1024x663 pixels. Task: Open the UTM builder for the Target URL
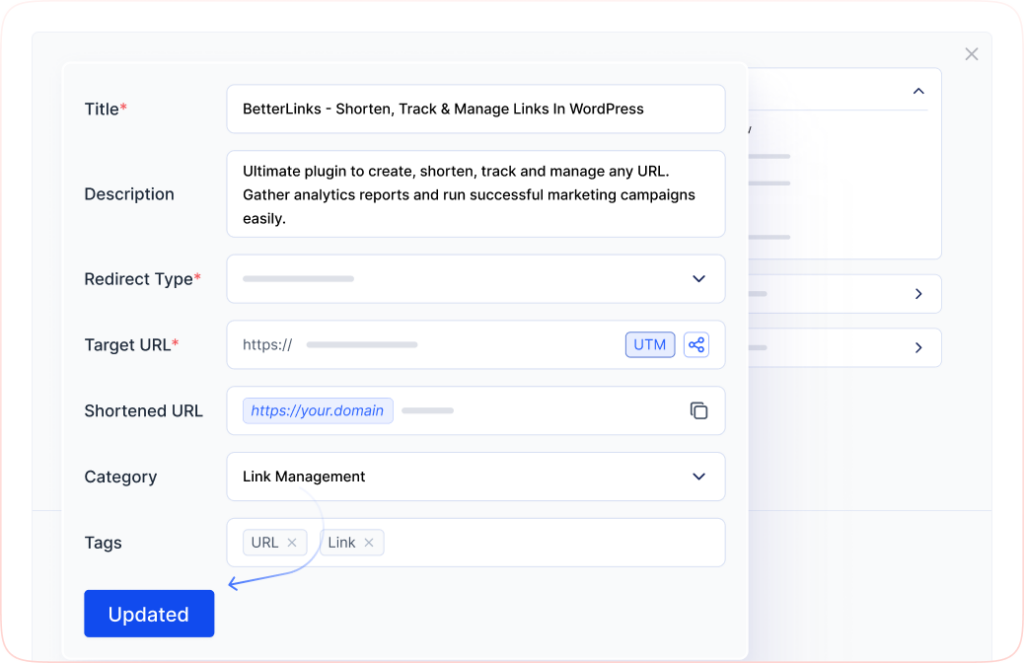point(650,344)
